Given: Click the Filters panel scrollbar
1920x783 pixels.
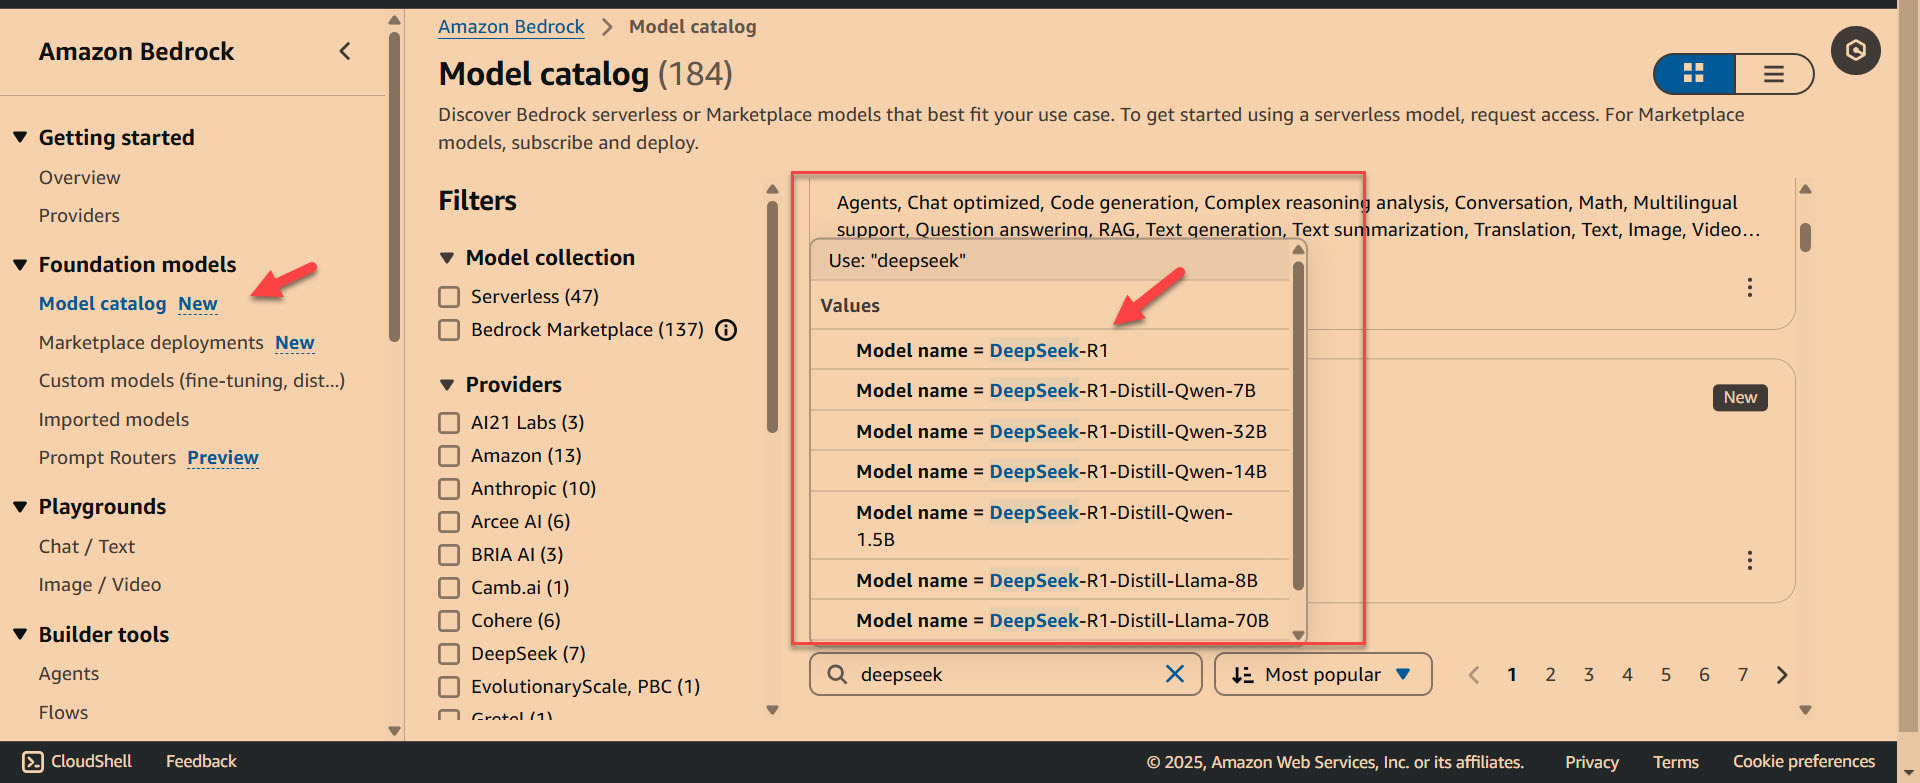Looking at the screenshot, I should point(772,317).
